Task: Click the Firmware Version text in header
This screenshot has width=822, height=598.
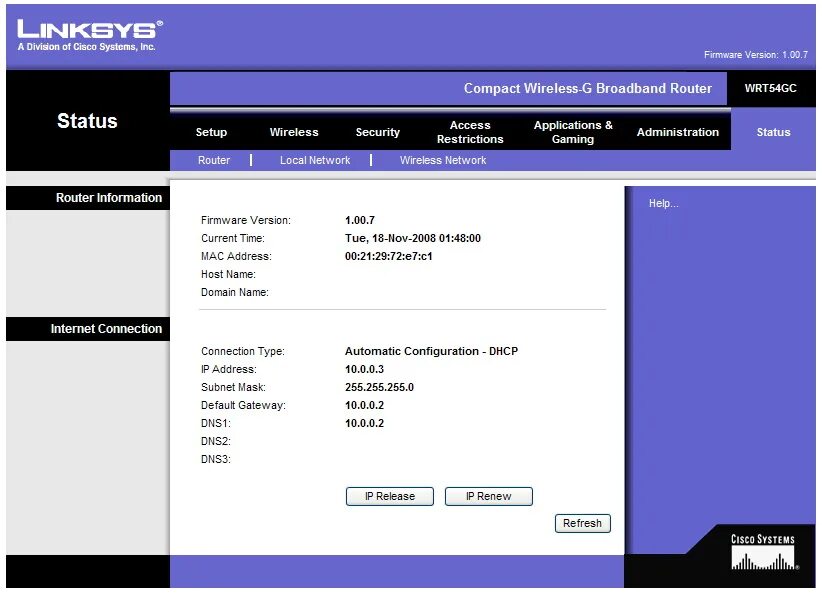Action: tap(755, 55)
